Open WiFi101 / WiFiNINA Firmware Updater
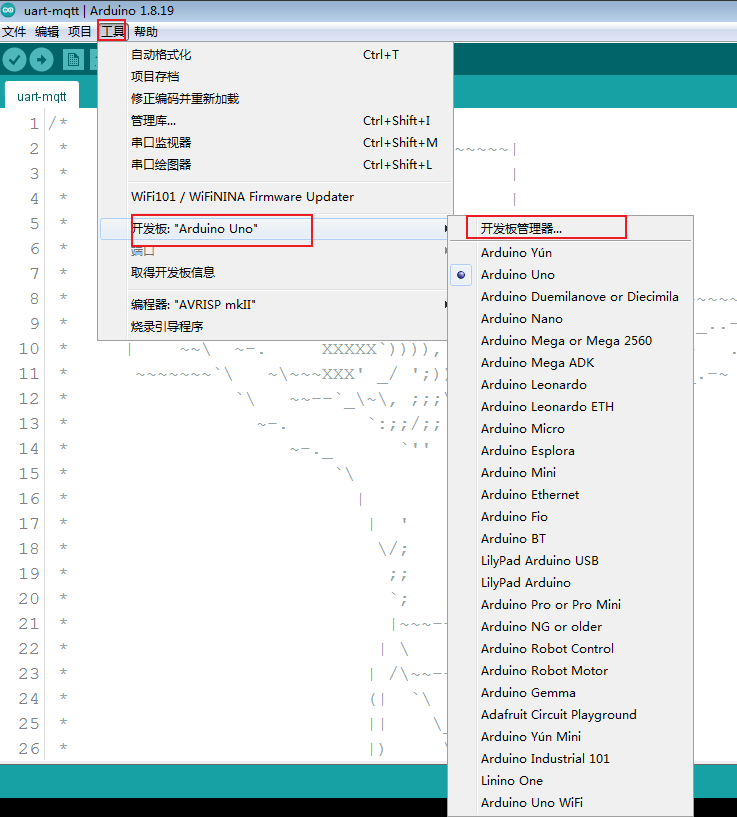The image size is (737, 817). pyautogui.click(x=242, y=197)
